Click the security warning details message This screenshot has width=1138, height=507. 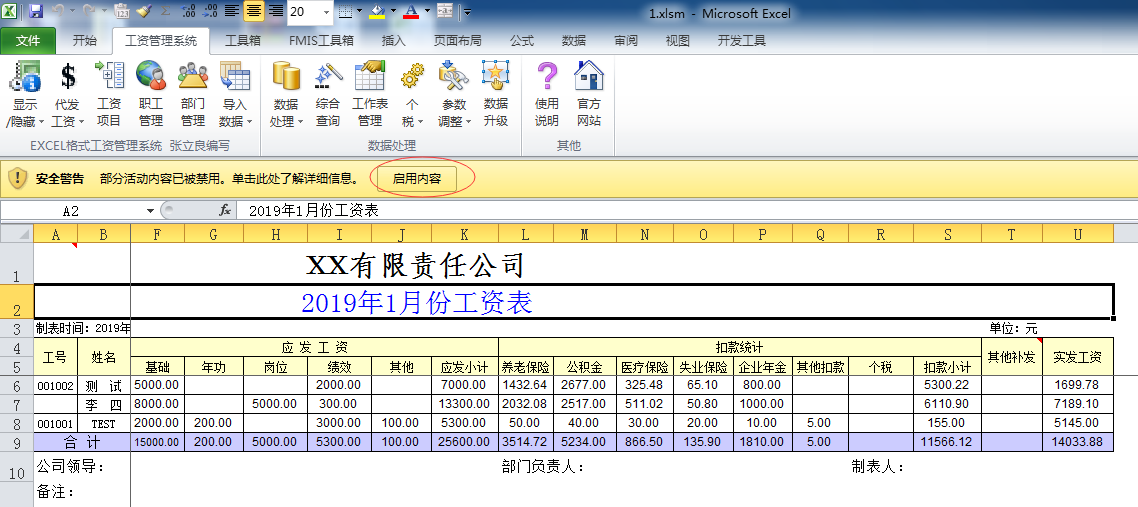229,179
